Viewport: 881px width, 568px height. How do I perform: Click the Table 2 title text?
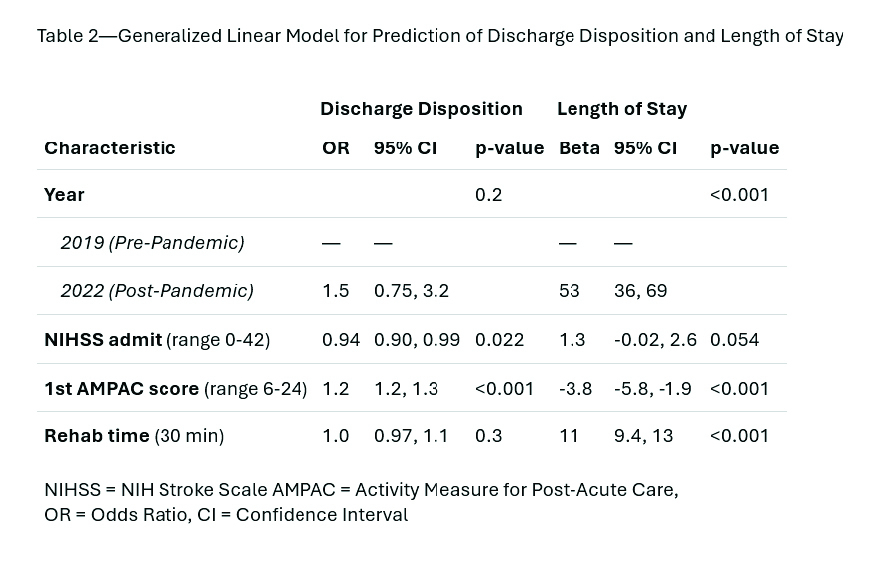tap(440, 36)
